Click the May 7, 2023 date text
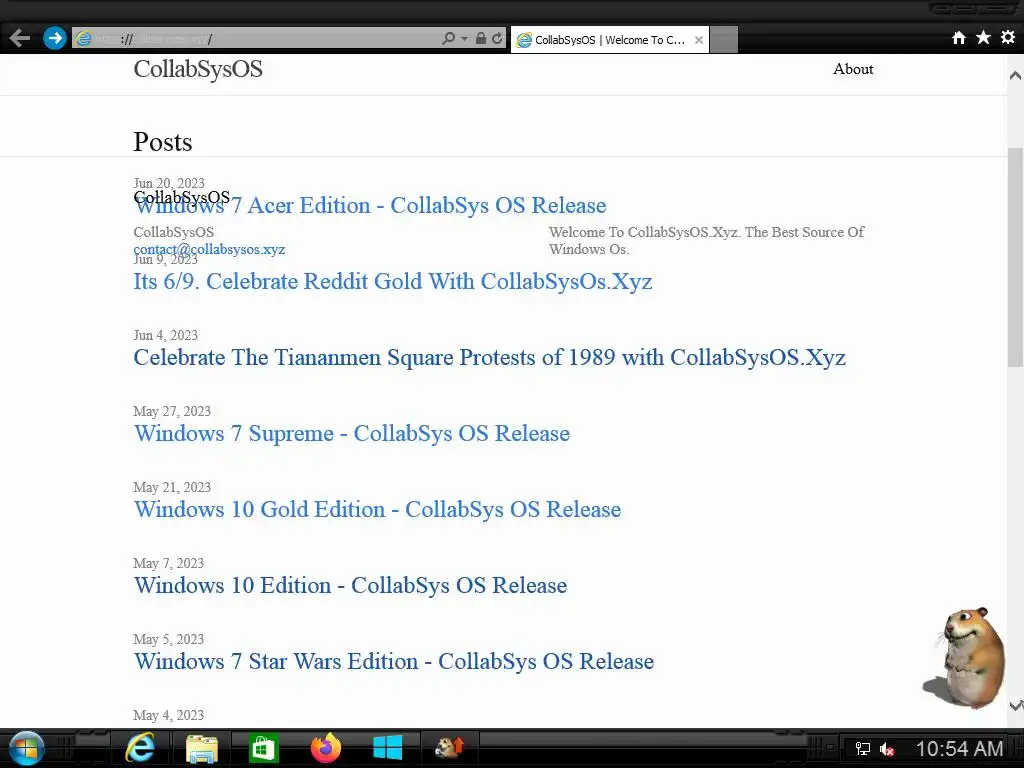The height and width of the screenshot is (768, 1024). point(168,564)
